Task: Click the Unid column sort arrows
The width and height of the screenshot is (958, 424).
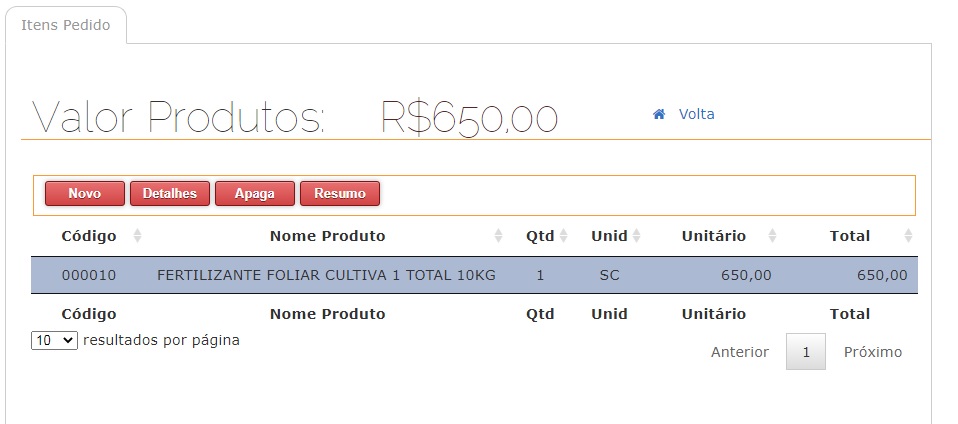Action: pyautogui.click(x=636, y=236)
